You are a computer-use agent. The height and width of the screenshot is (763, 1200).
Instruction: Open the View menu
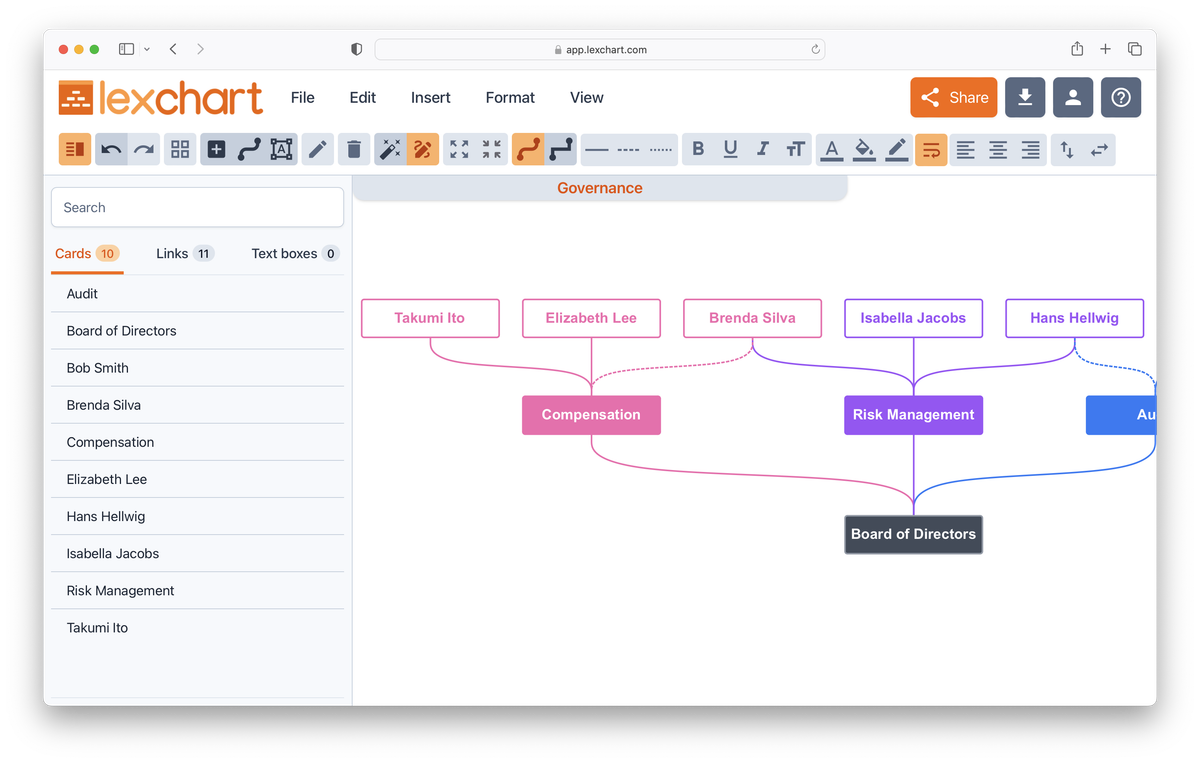(x=587, y=97)
